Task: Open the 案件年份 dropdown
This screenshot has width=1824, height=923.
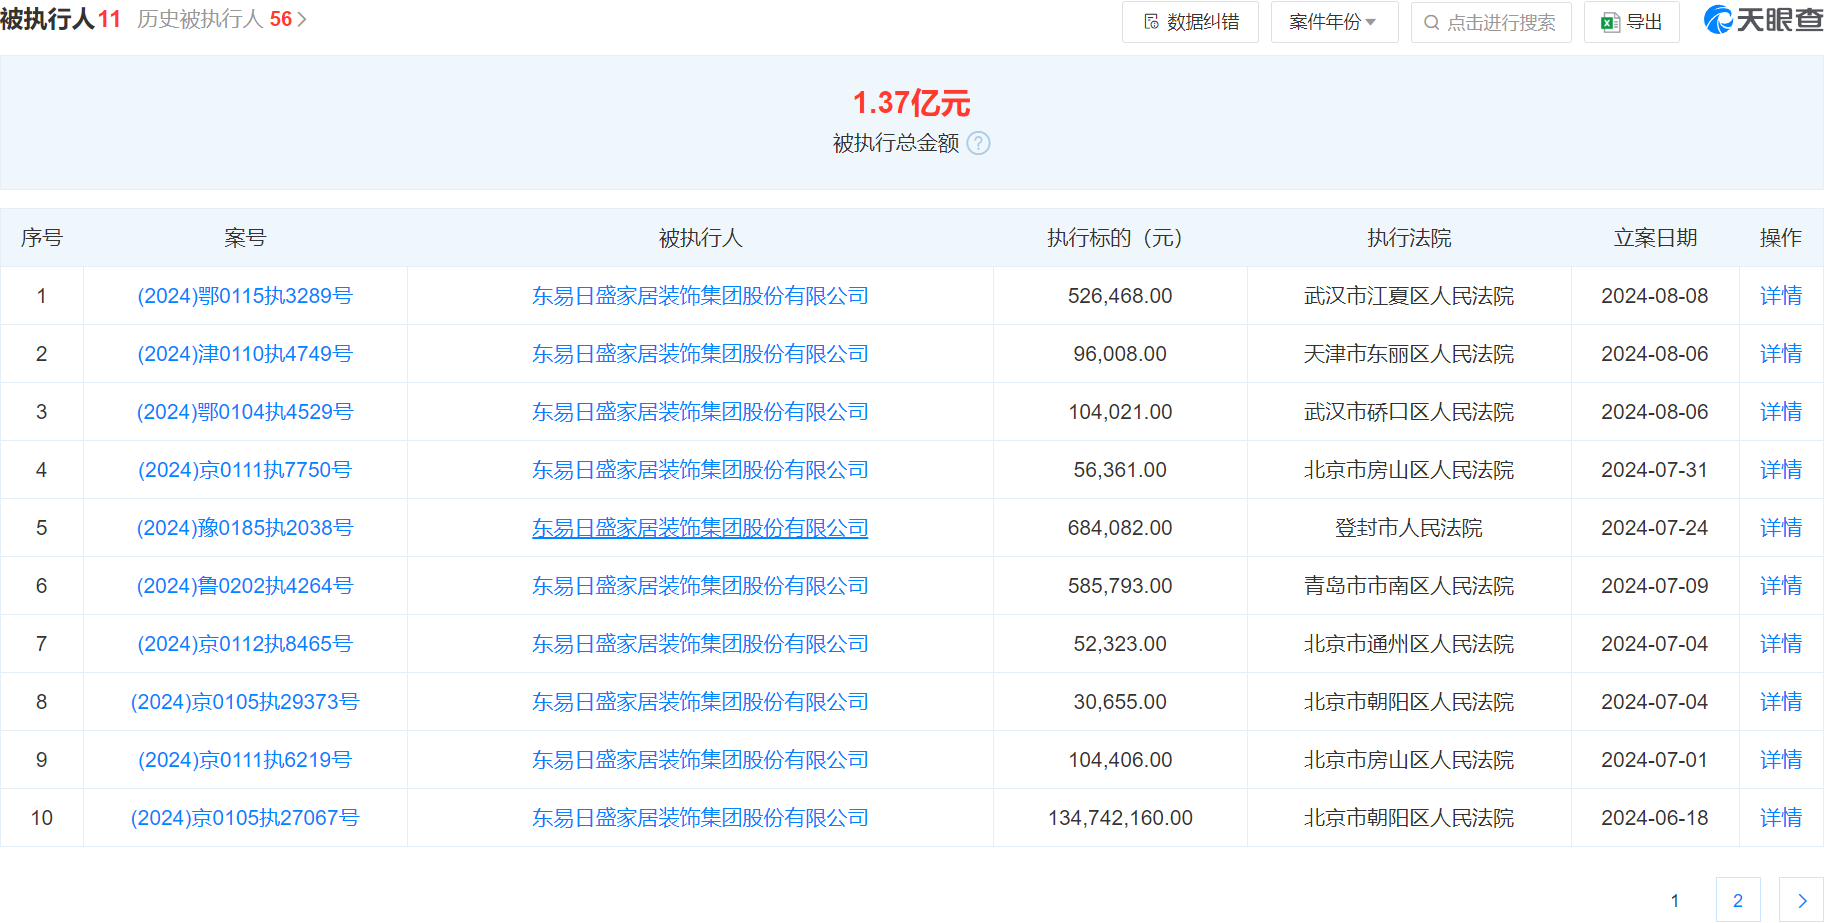Action: pyautogui.click(x=1333, y=22)
